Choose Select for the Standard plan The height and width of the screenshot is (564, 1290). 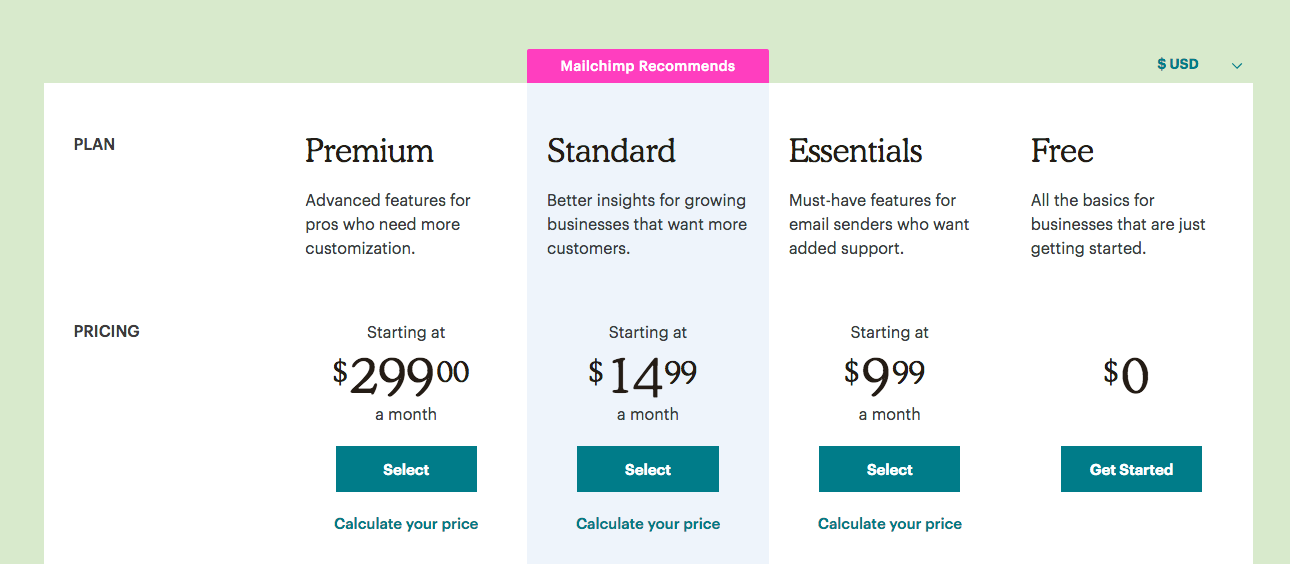[x=648, y=469]
